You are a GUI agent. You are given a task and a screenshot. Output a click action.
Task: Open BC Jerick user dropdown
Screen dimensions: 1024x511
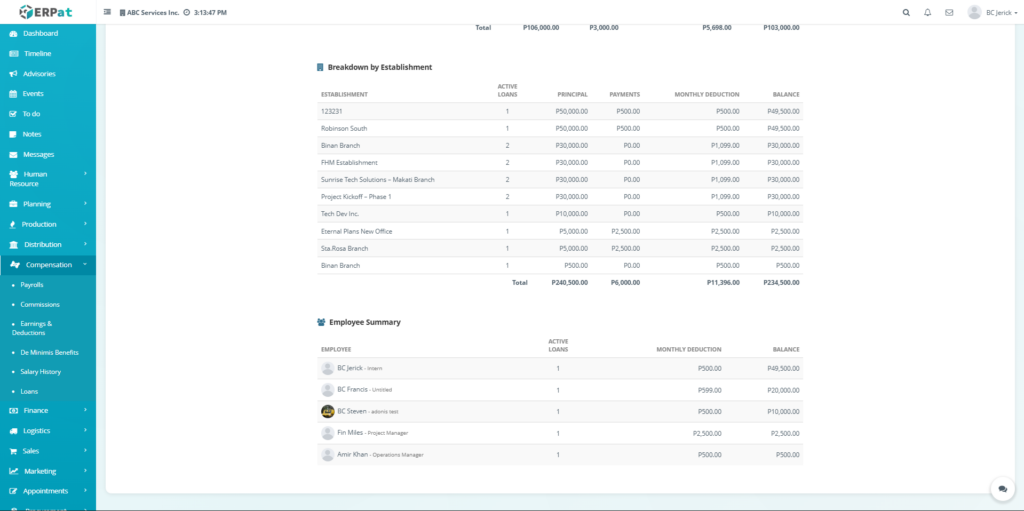point(994,13)
